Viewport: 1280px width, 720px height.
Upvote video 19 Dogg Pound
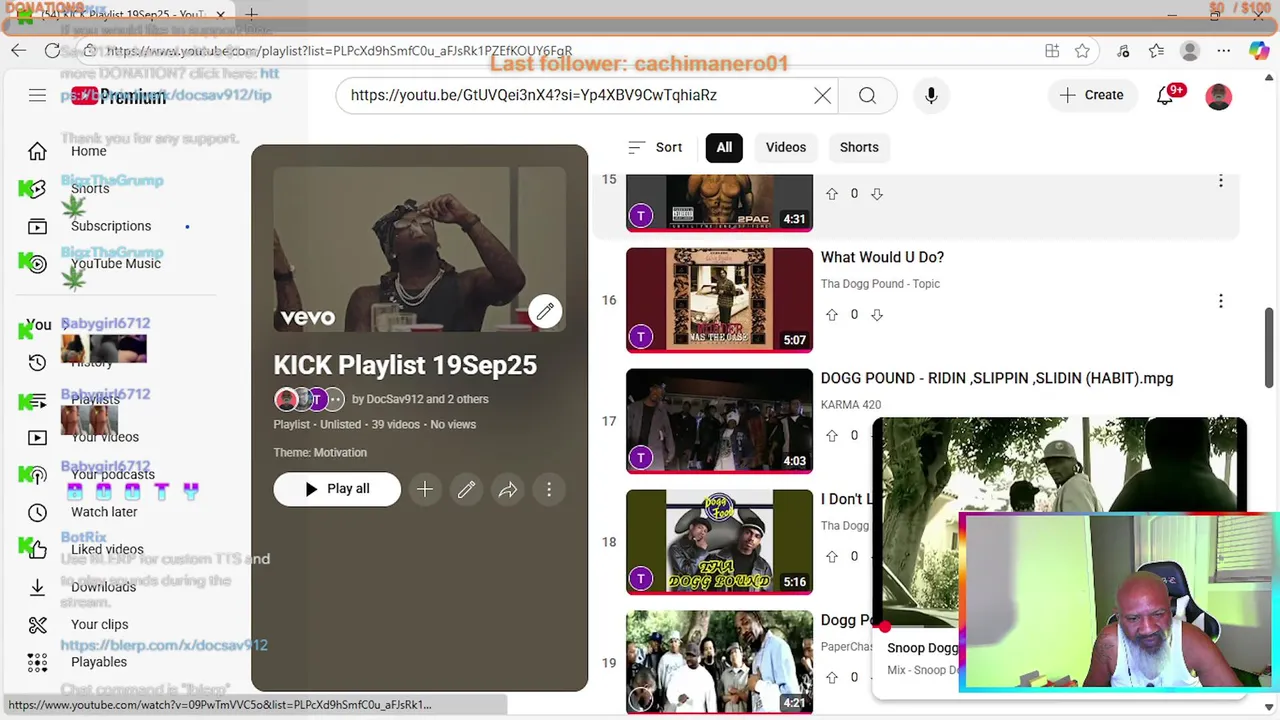click(832, 677)
